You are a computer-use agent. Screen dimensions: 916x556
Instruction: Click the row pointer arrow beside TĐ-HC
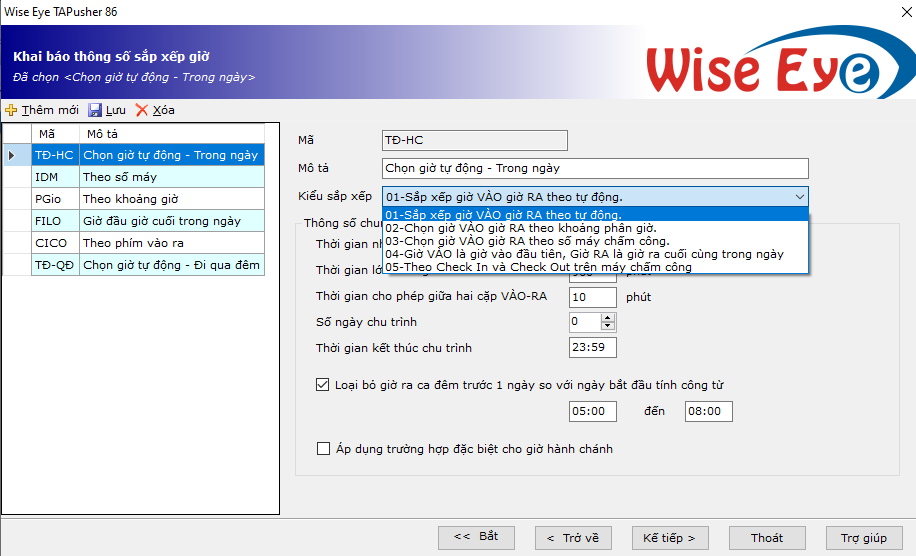[11, 155]
